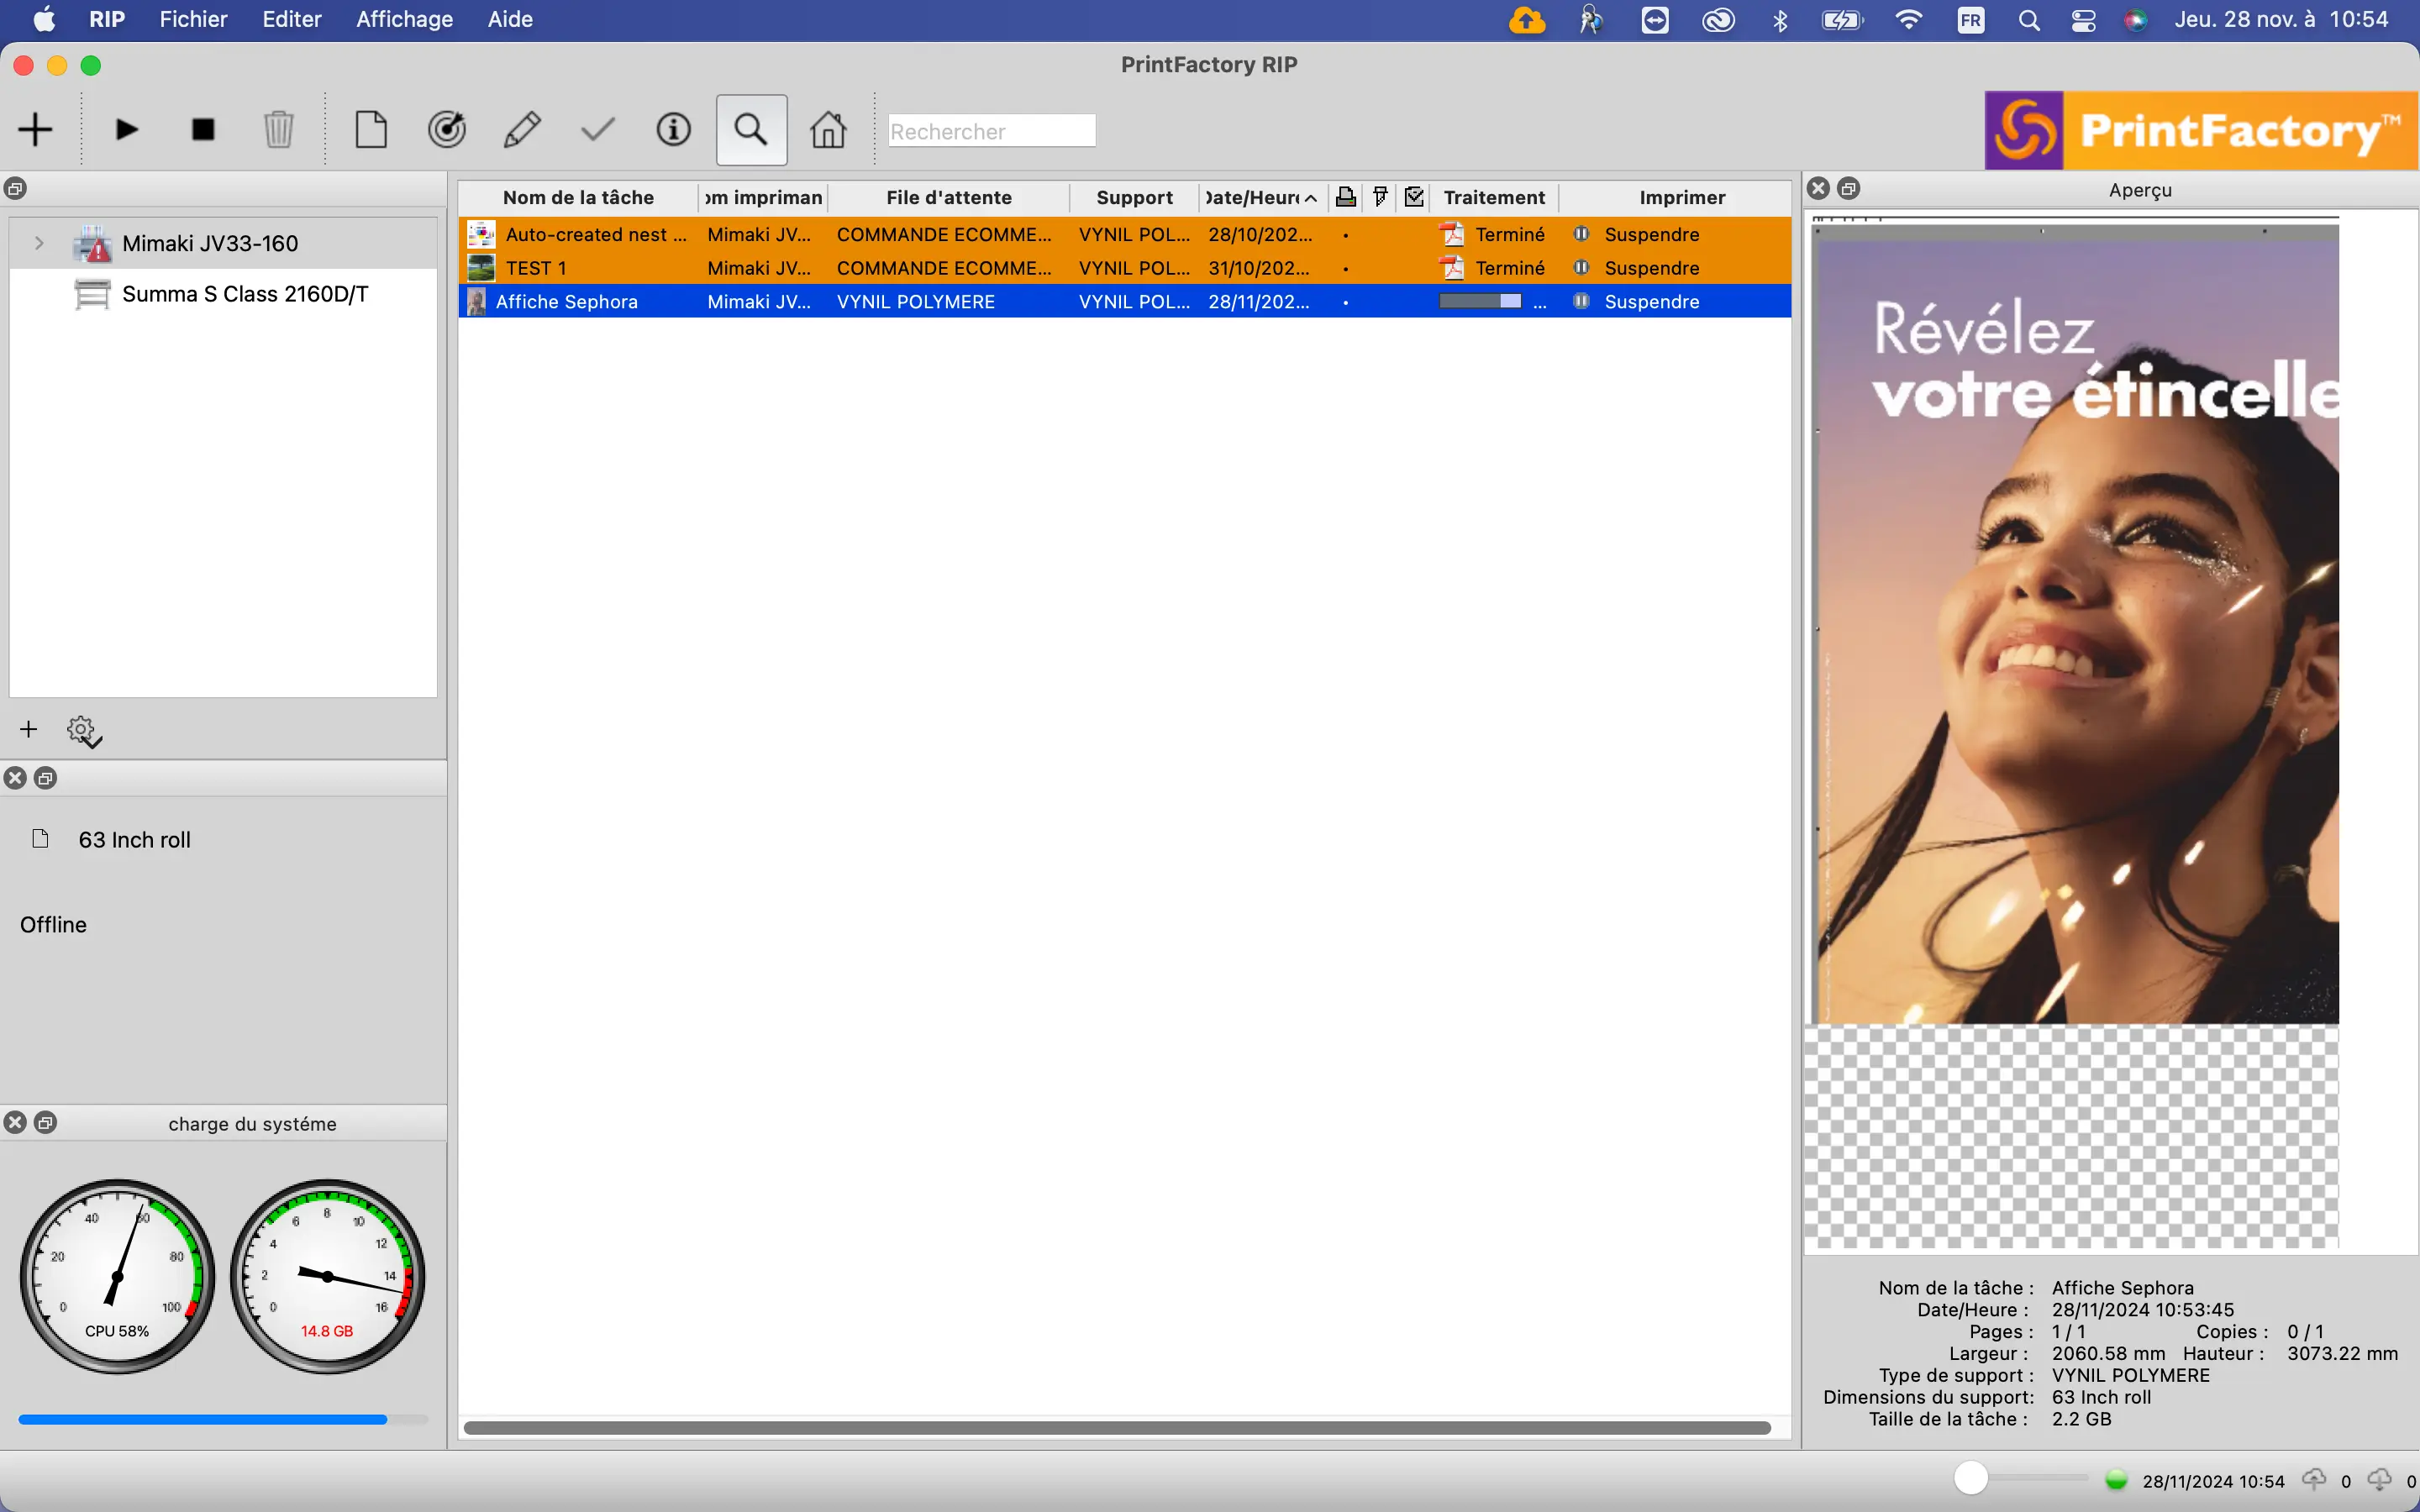Click the checkbox icon column header
The image size is (2420, 1512).
point(1414,197)
